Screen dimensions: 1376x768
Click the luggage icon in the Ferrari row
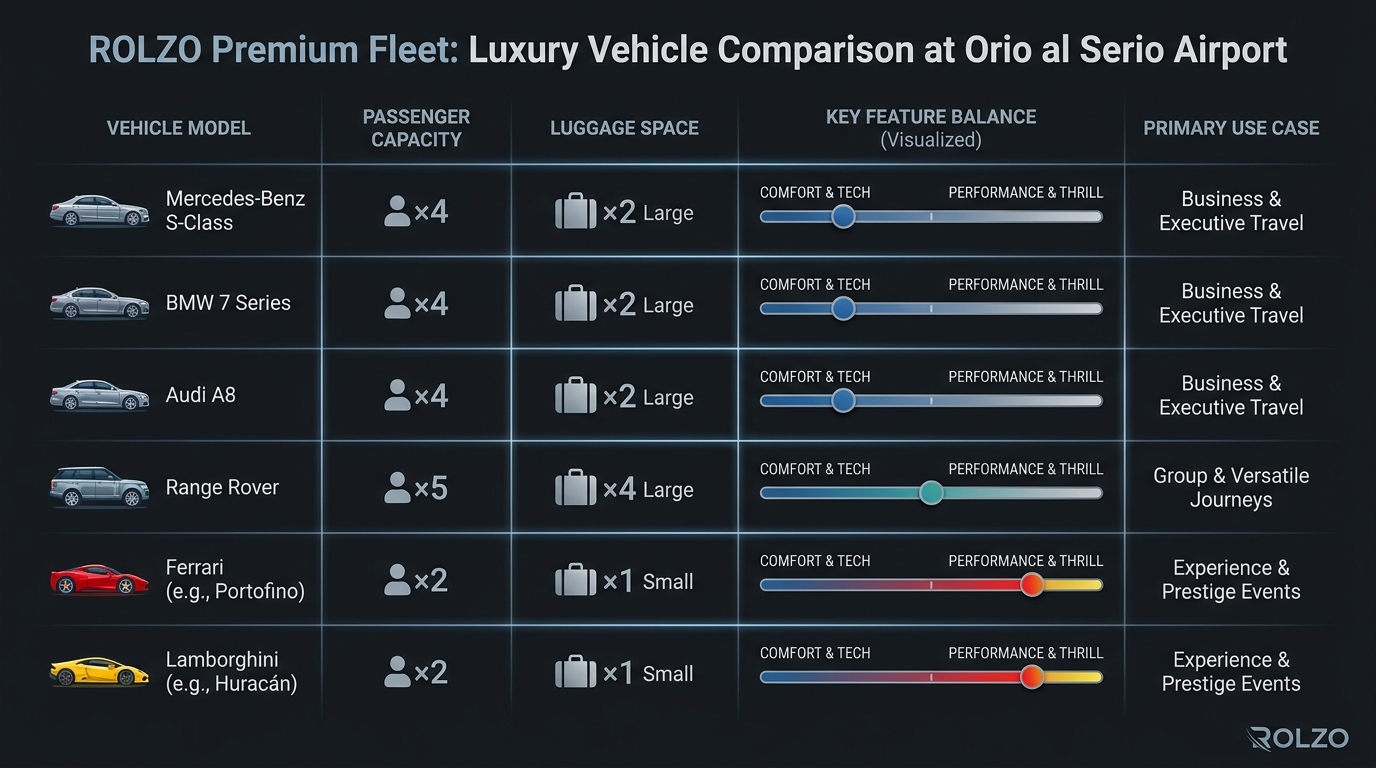575,579
